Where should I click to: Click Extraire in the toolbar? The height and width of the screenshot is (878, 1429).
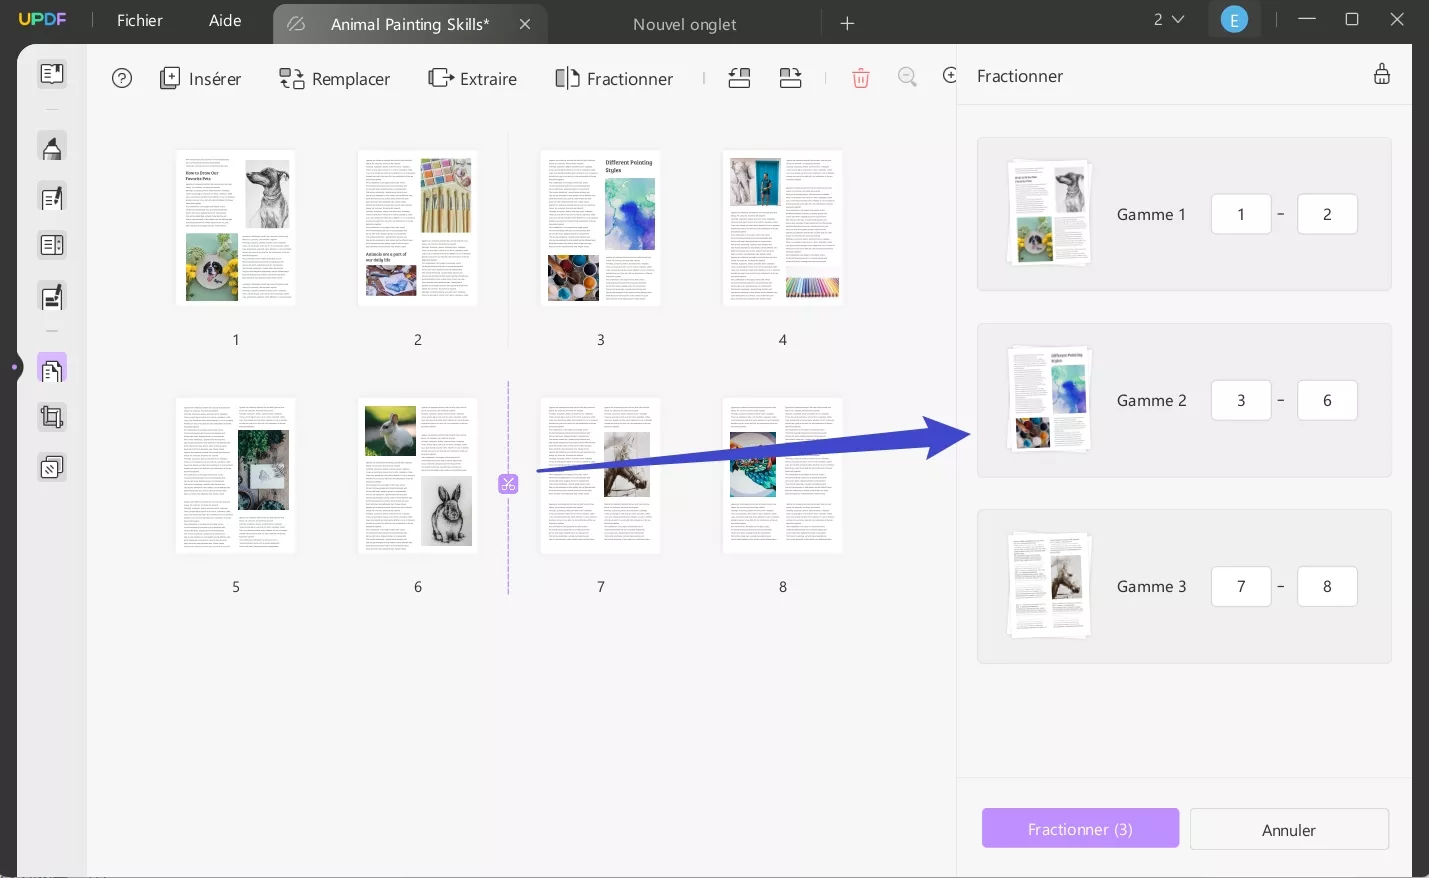(x=472, y=79)
